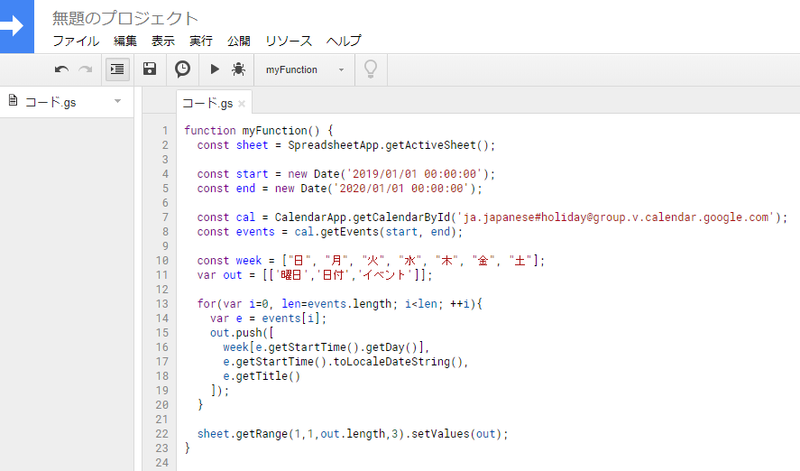
Task: Click the week array of weekday characters
Action: (x=410, y=261)
